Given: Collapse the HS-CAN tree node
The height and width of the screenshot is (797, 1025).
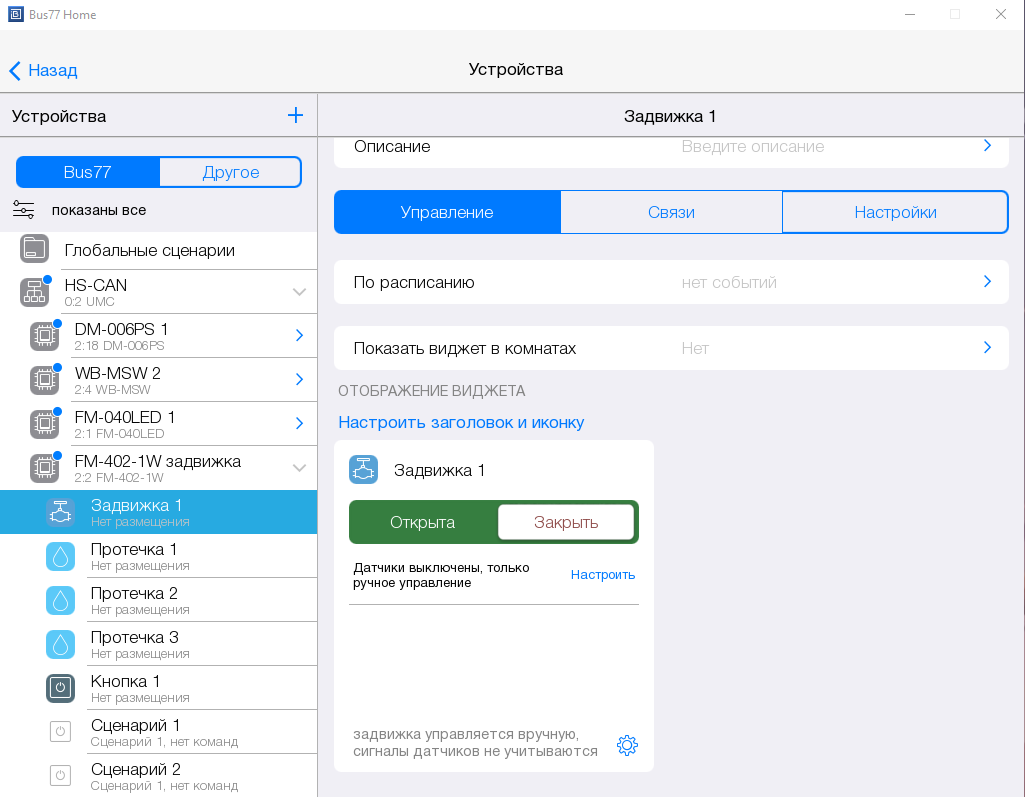Looking at the screenshot, I should click(298, 292).
